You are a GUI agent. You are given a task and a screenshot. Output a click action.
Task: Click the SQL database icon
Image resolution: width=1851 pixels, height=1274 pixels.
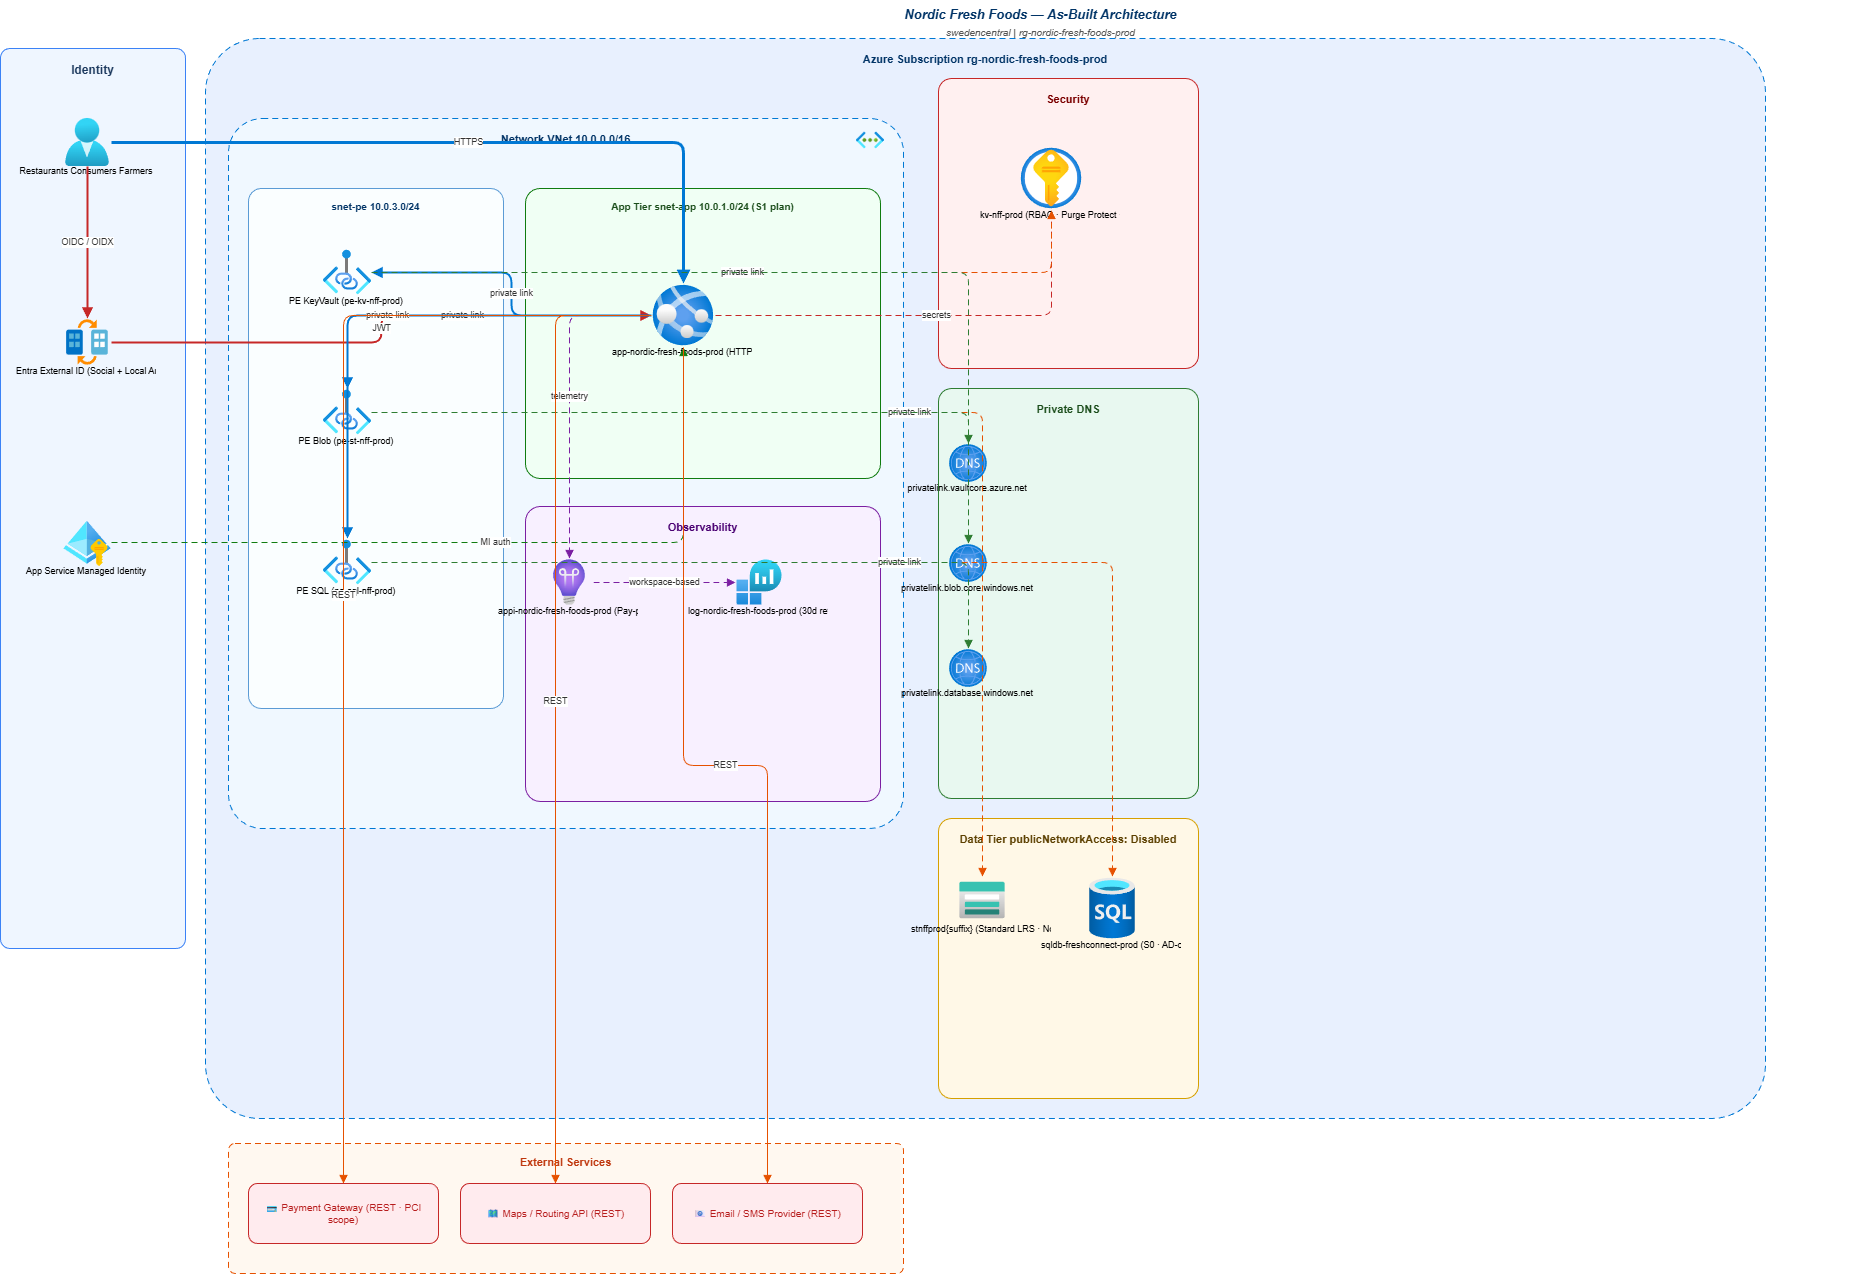[1111, 908]
